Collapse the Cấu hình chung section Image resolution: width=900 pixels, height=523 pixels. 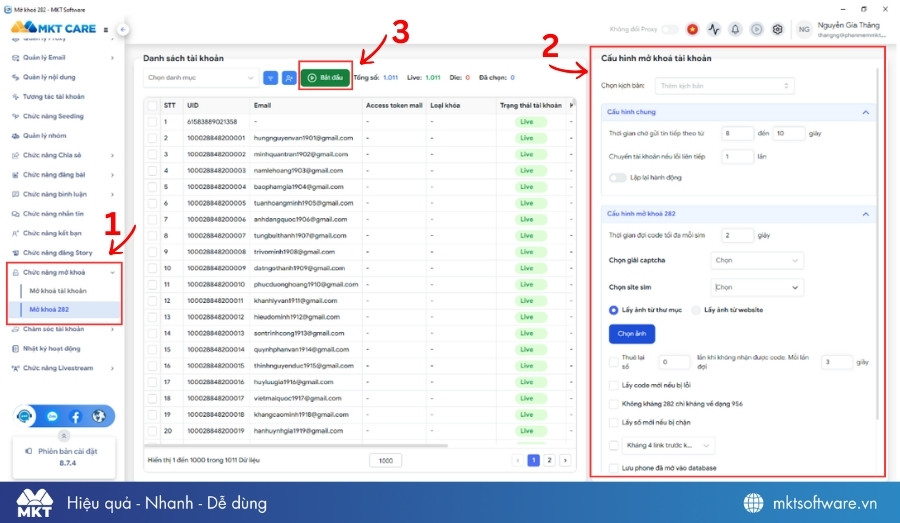[x=866, y=112]
